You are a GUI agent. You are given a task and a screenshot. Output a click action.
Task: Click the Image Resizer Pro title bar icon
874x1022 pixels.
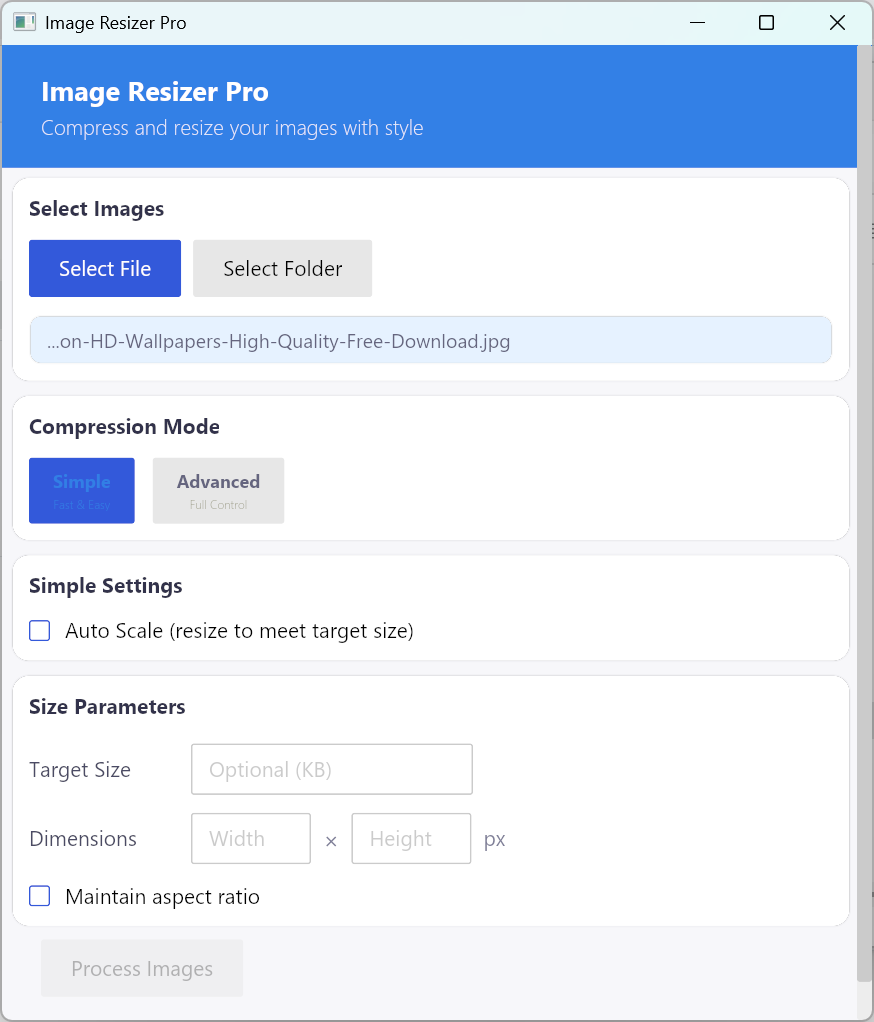[x=24, y=22]
